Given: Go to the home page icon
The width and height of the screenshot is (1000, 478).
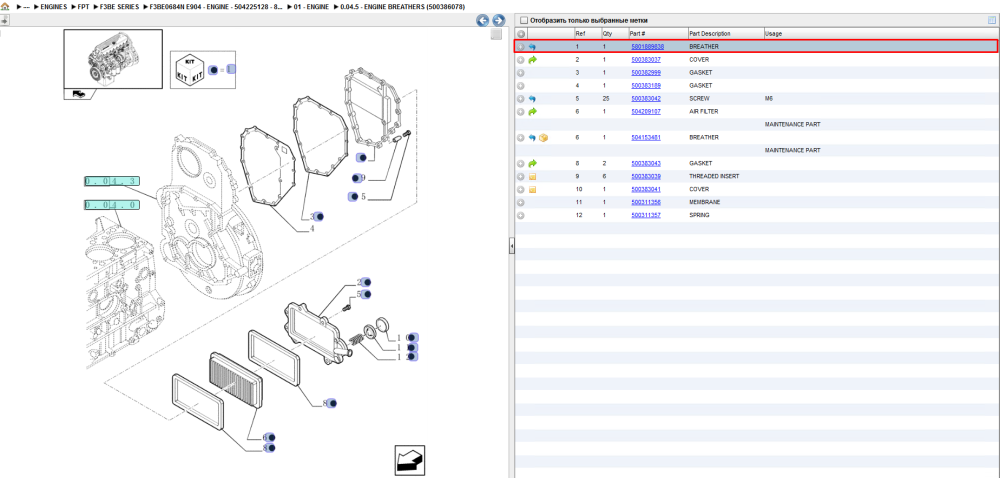Looking at the screenshot, I should click(x=5, y=6).
